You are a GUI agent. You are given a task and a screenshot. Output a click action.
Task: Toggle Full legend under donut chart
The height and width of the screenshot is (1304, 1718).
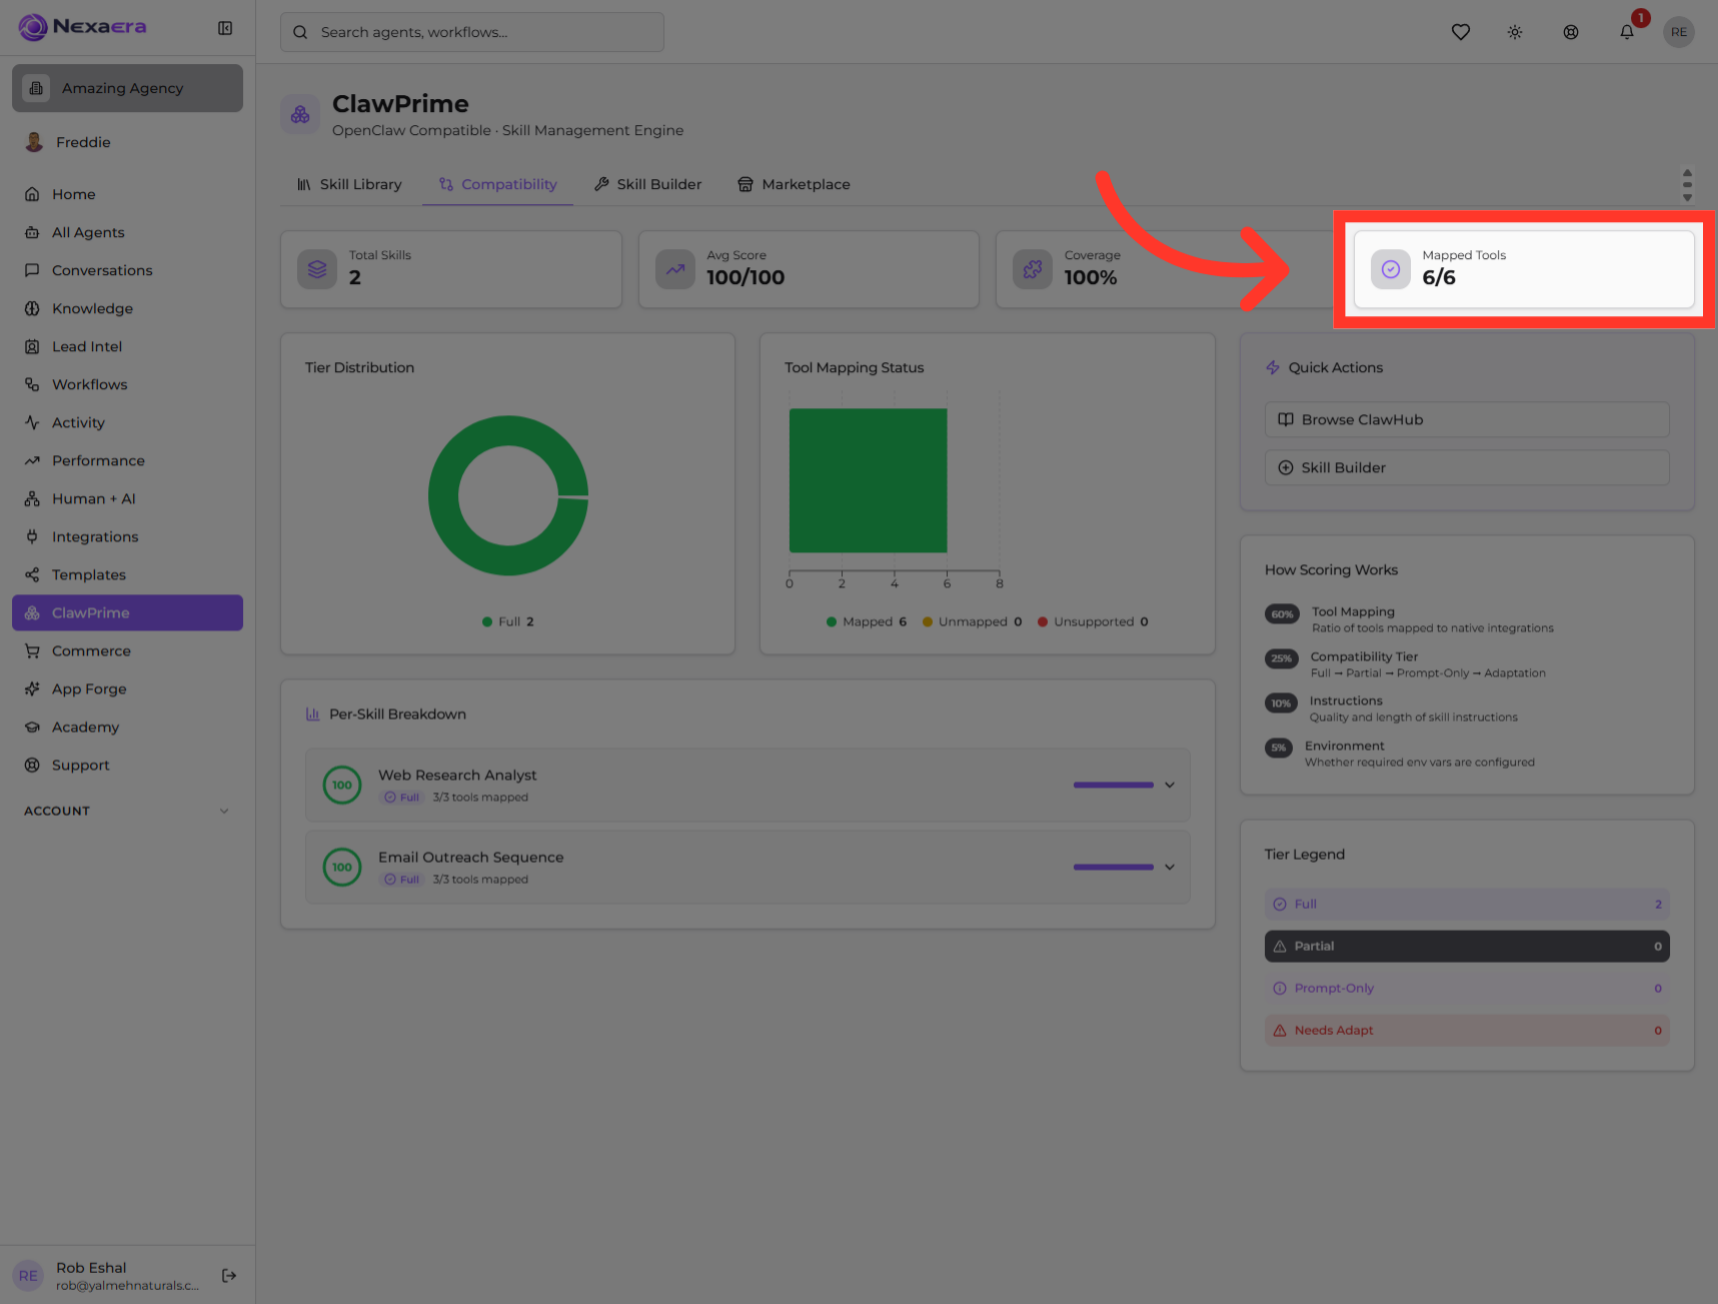click(x=508, y=622)
